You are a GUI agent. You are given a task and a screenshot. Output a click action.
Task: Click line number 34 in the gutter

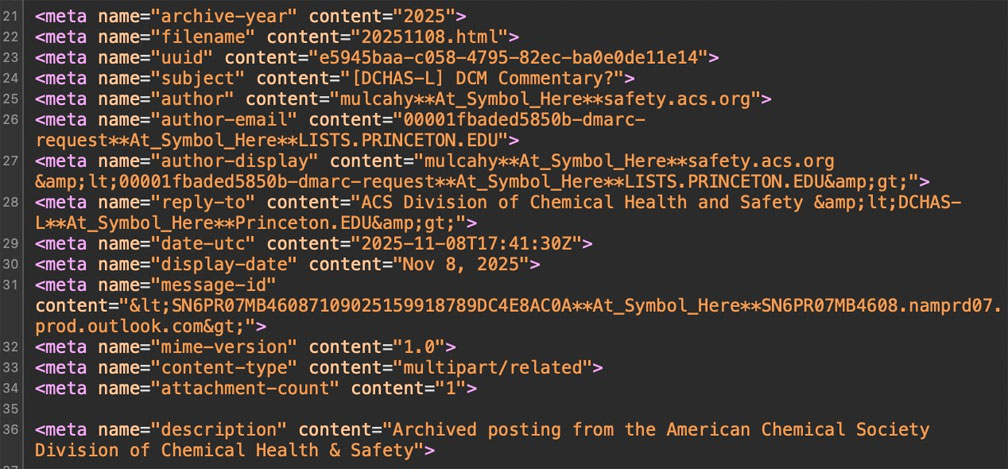coord(10,388)
